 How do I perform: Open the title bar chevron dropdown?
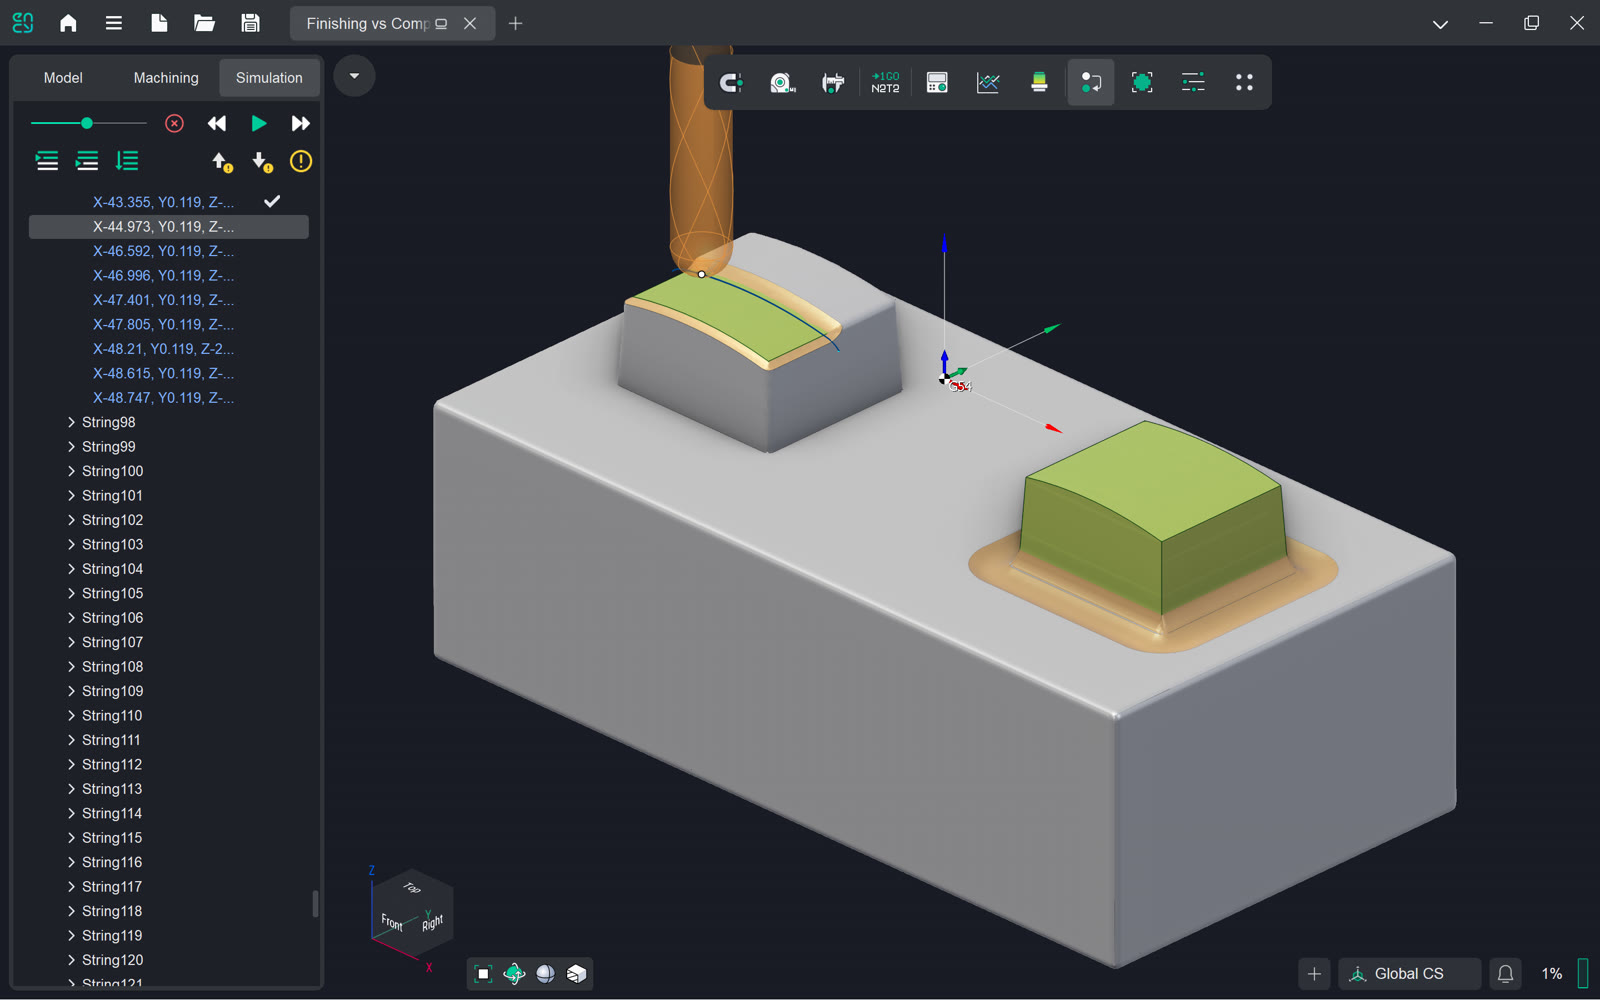(1440, 24)
